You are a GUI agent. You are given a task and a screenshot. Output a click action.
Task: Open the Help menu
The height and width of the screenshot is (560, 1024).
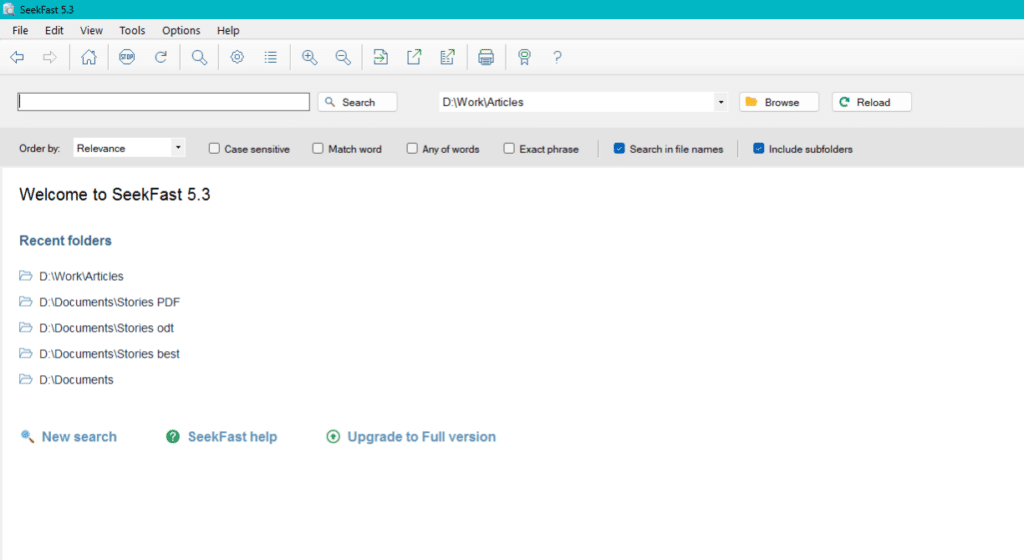point(228,30)
